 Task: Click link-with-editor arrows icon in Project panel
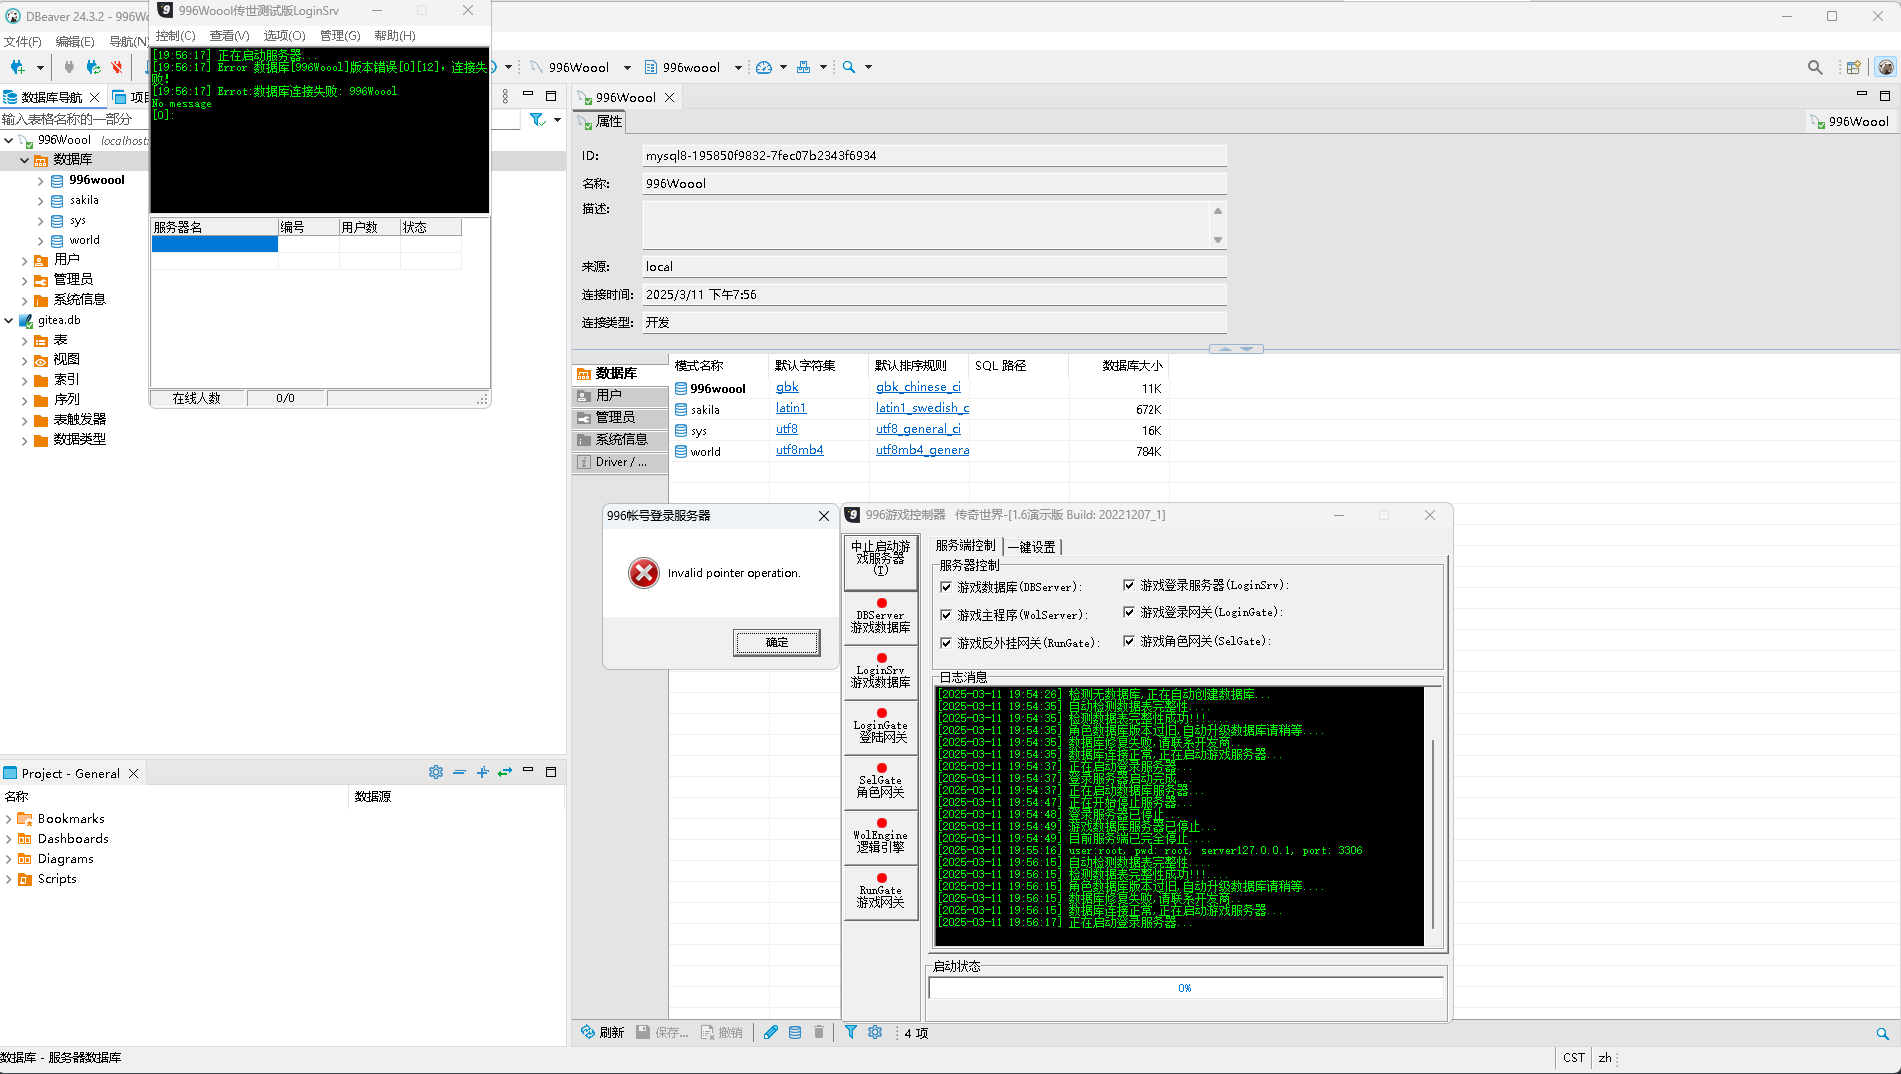(505, 772)
